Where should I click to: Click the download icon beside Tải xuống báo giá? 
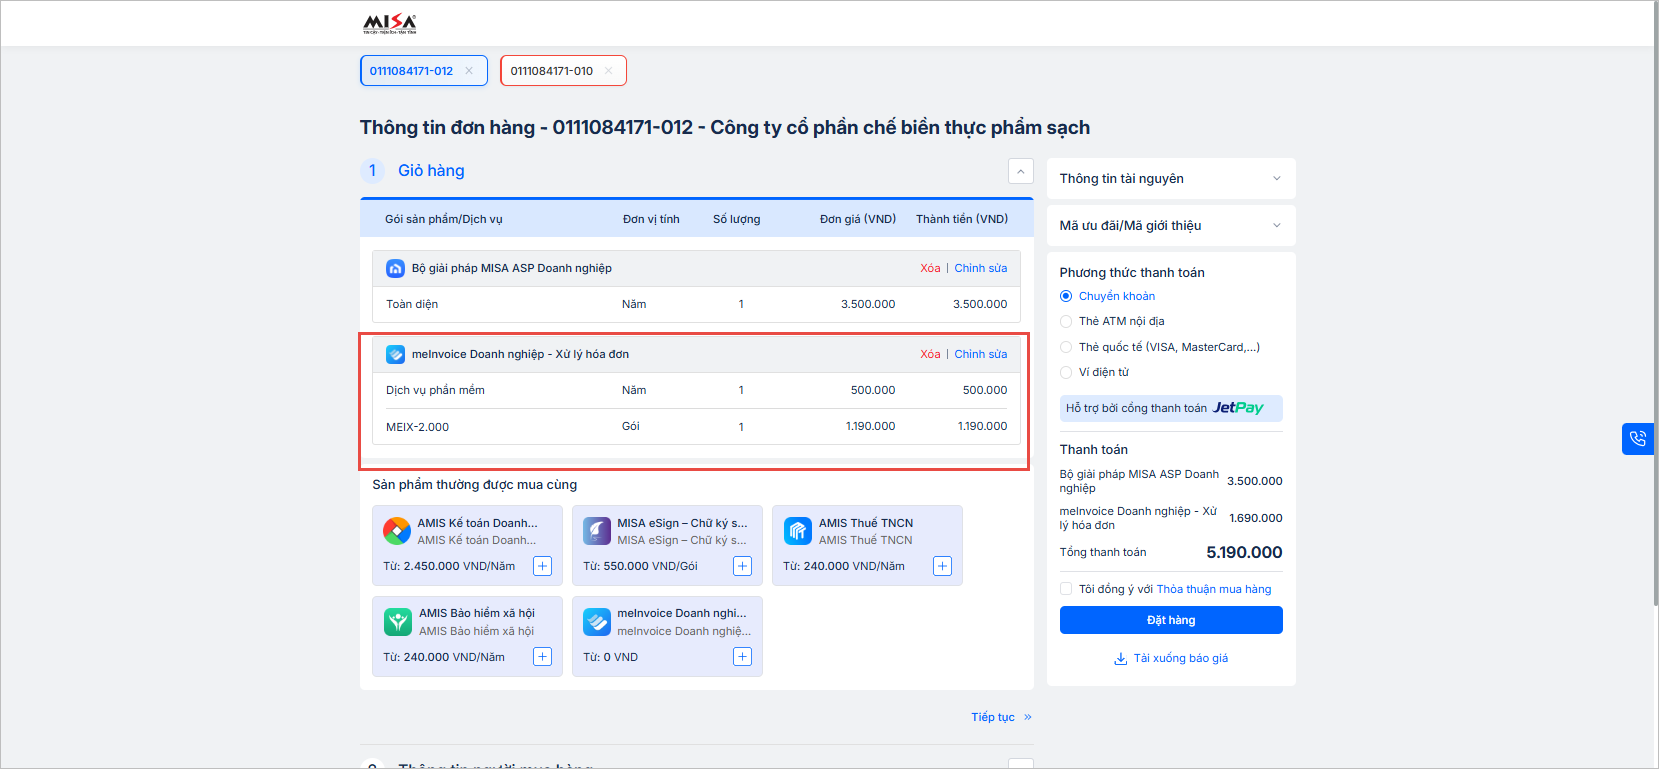point(1121,659)
